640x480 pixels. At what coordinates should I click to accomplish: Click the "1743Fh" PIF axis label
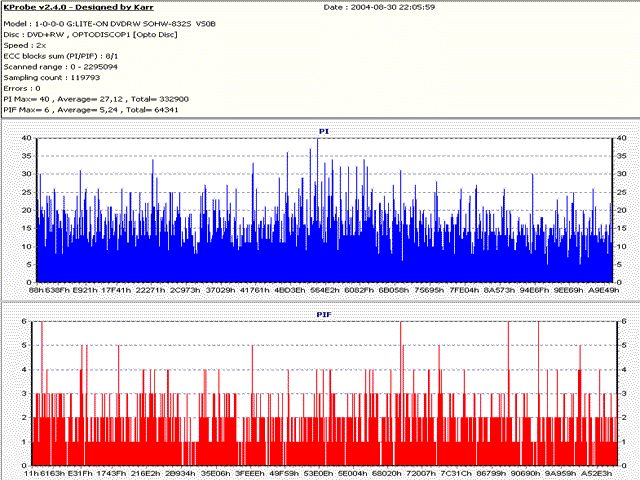tap(111, 473)
